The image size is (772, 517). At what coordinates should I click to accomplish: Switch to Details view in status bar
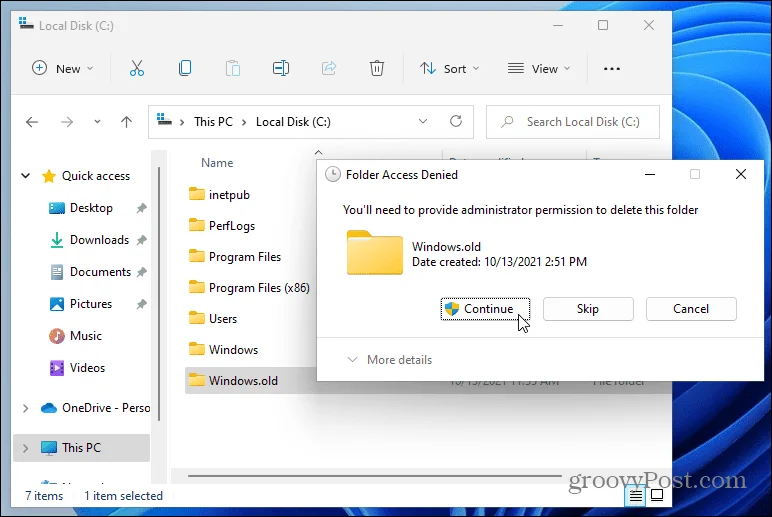(636, 496)
